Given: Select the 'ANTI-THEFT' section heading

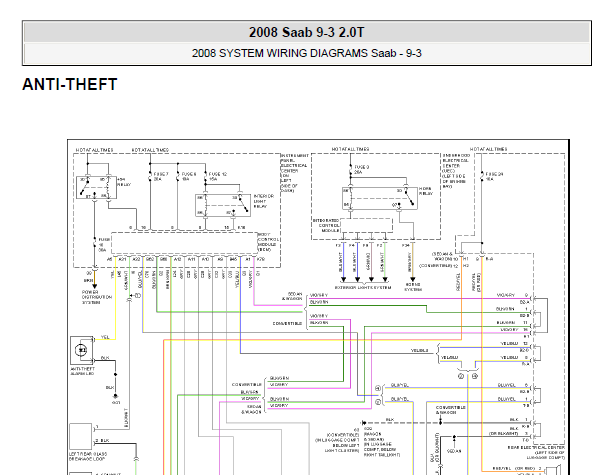Looking at the screenshot, I should [69, 84].
